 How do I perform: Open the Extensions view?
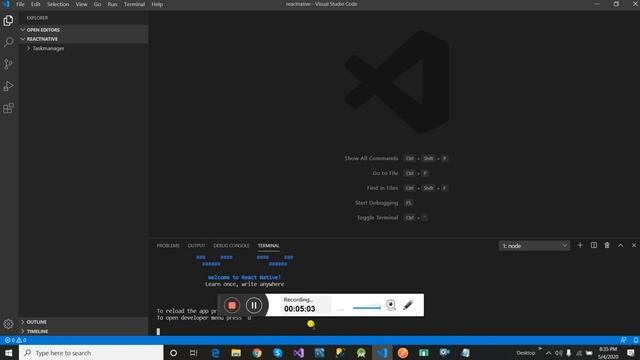(8, 108)
